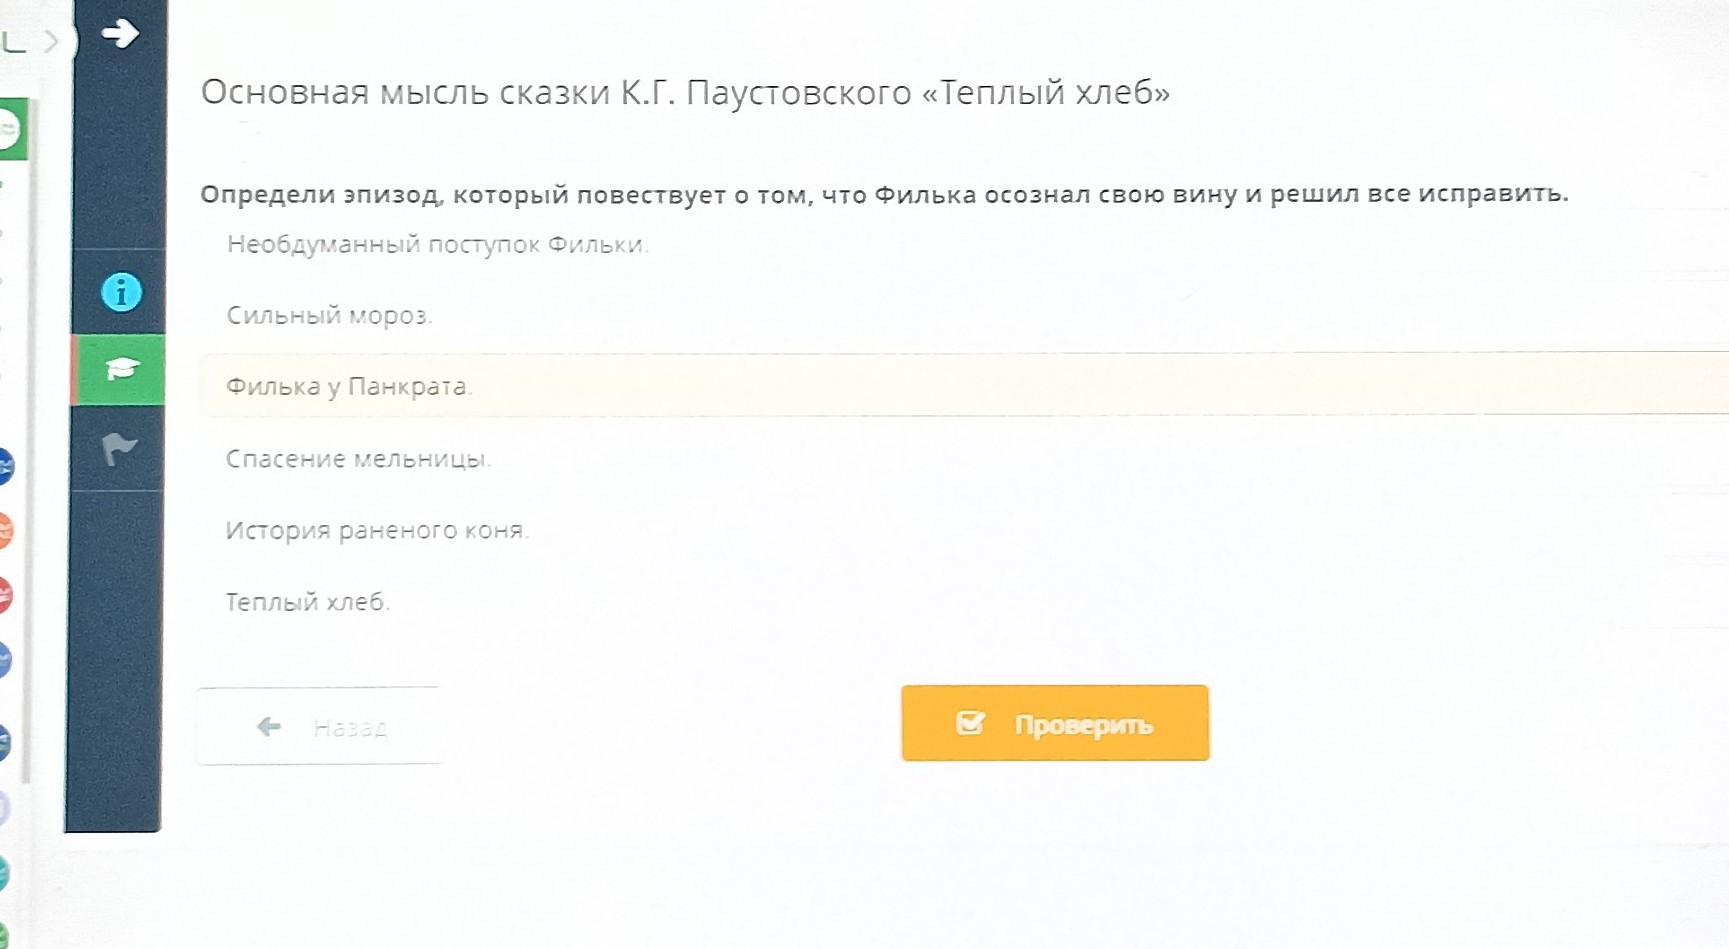
Task: Select the graduation cap icon
Action: [x=121, y=369]
